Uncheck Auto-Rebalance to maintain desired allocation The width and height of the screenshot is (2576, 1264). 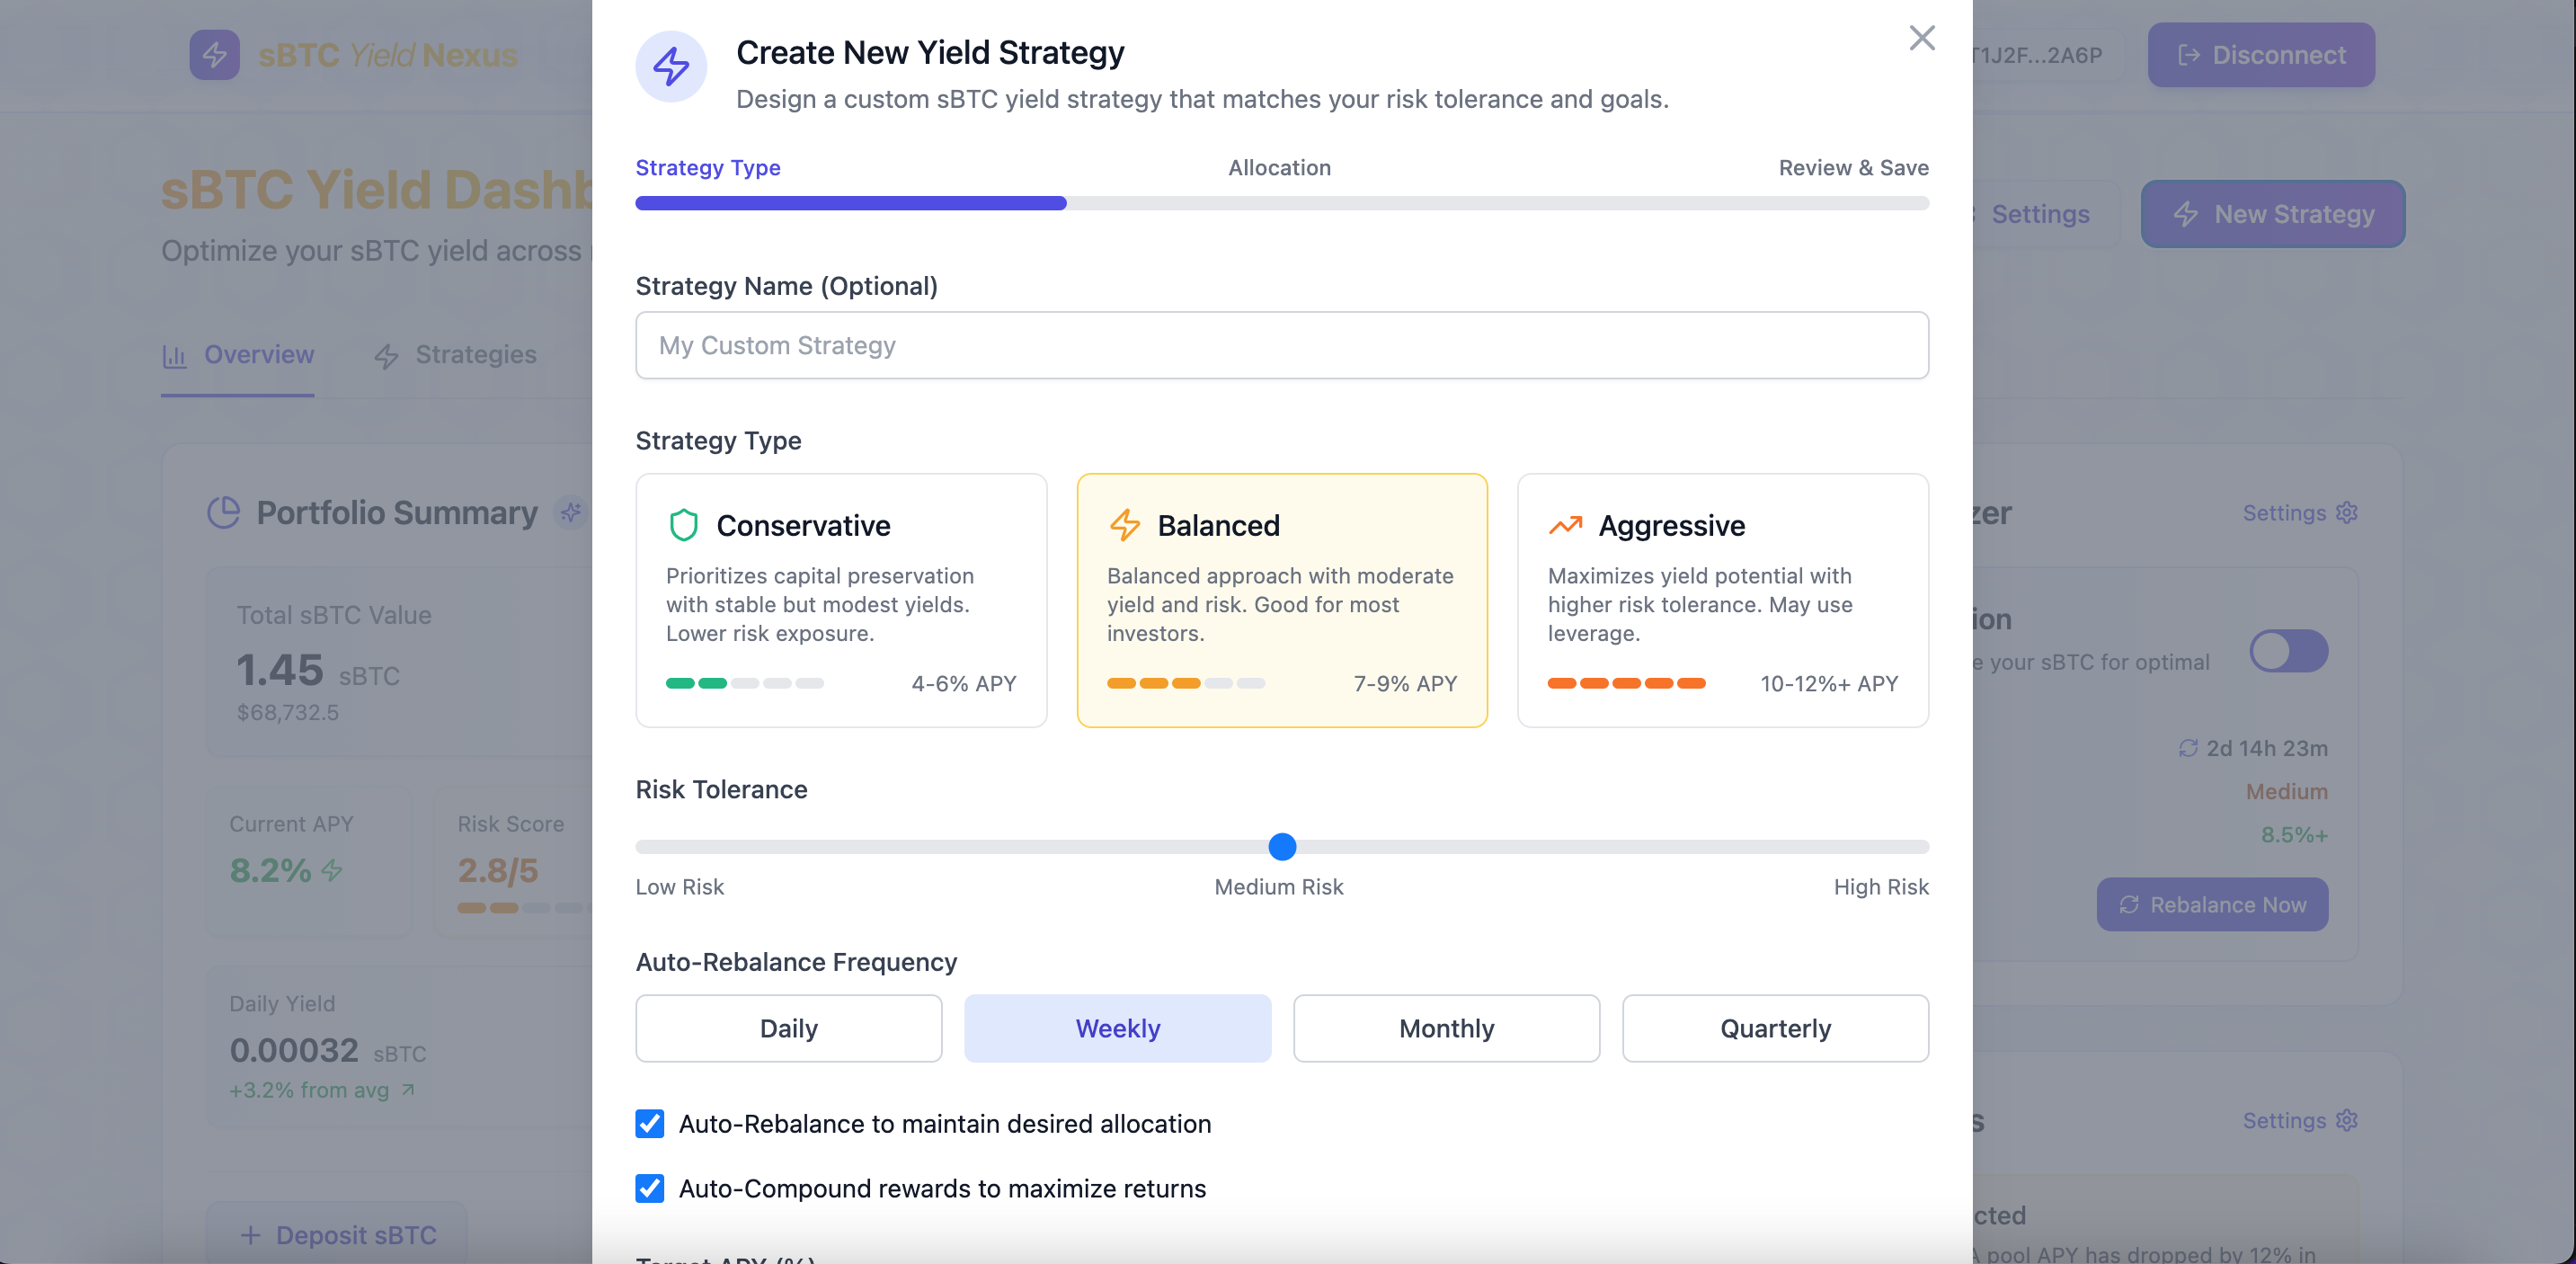point(650,1123)
